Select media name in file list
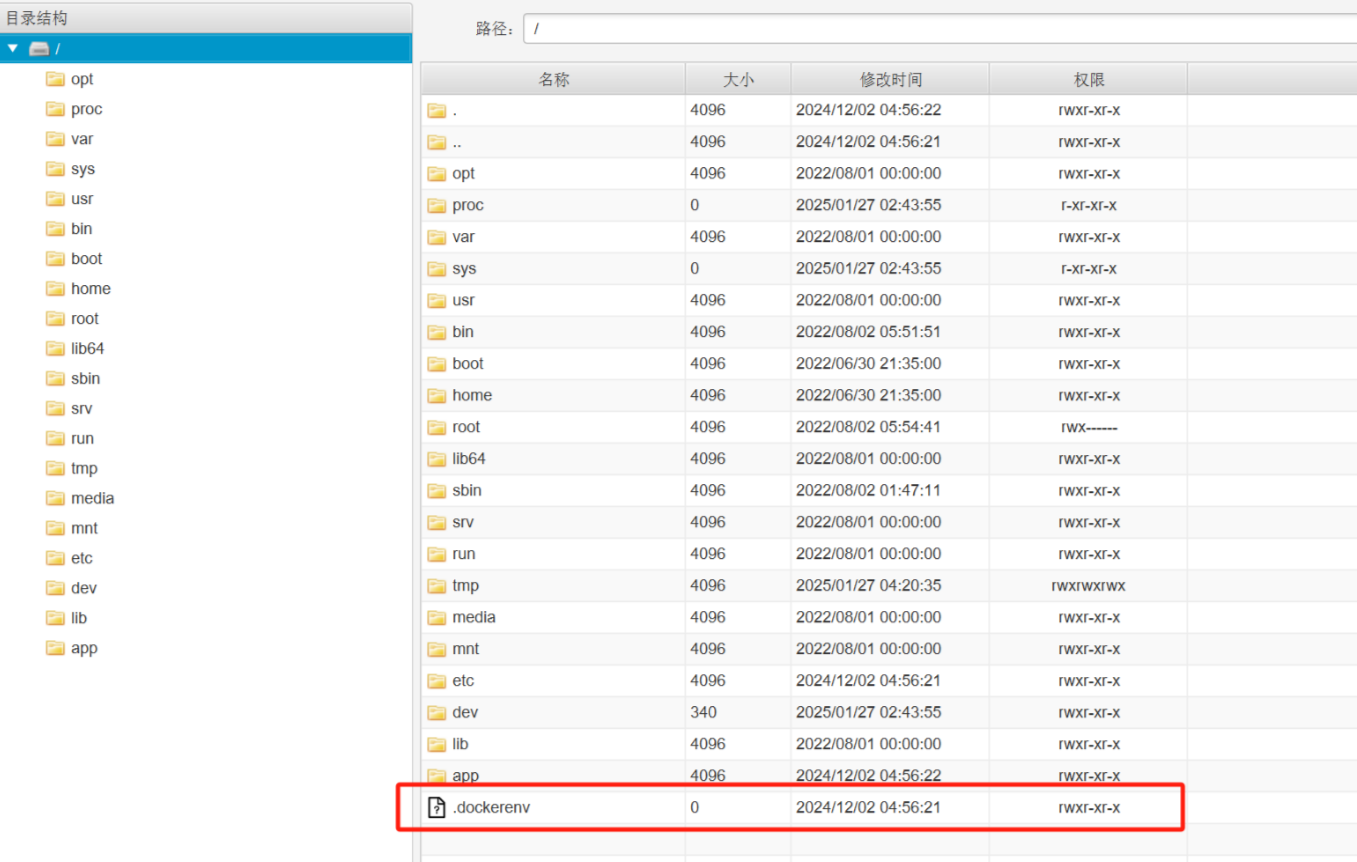1357x862 pixels. click(x=473, y=617)
